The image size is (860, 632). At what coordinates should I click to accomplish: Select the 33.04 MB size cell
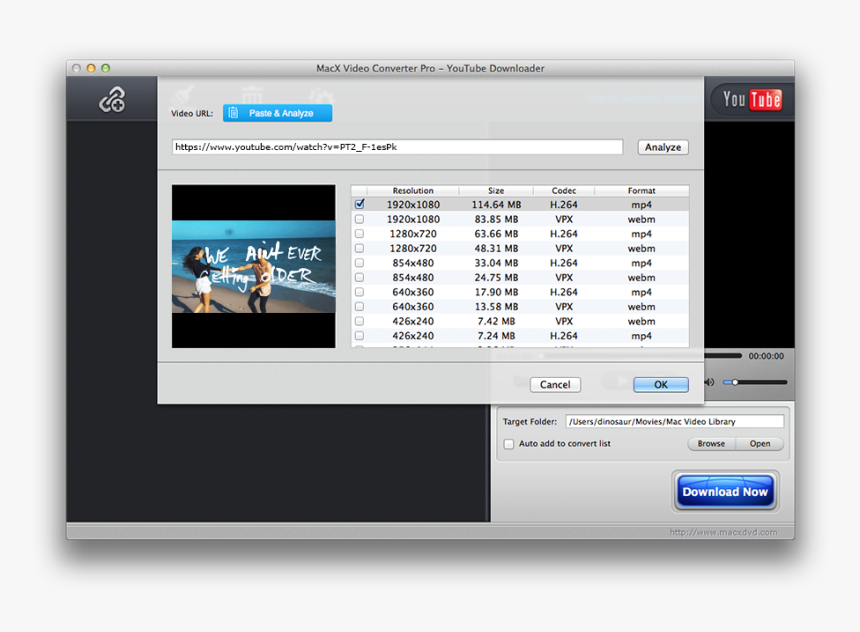coord(496,263)
